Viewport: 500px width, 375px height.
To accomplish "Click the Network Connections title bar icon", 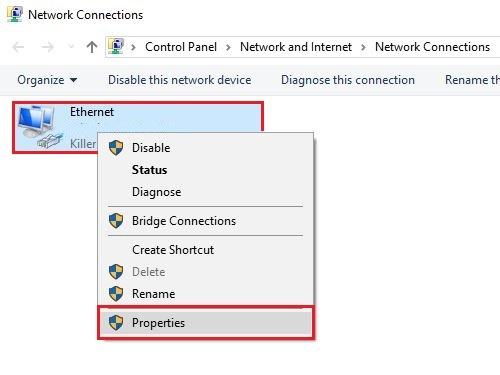I will [15, 14].
